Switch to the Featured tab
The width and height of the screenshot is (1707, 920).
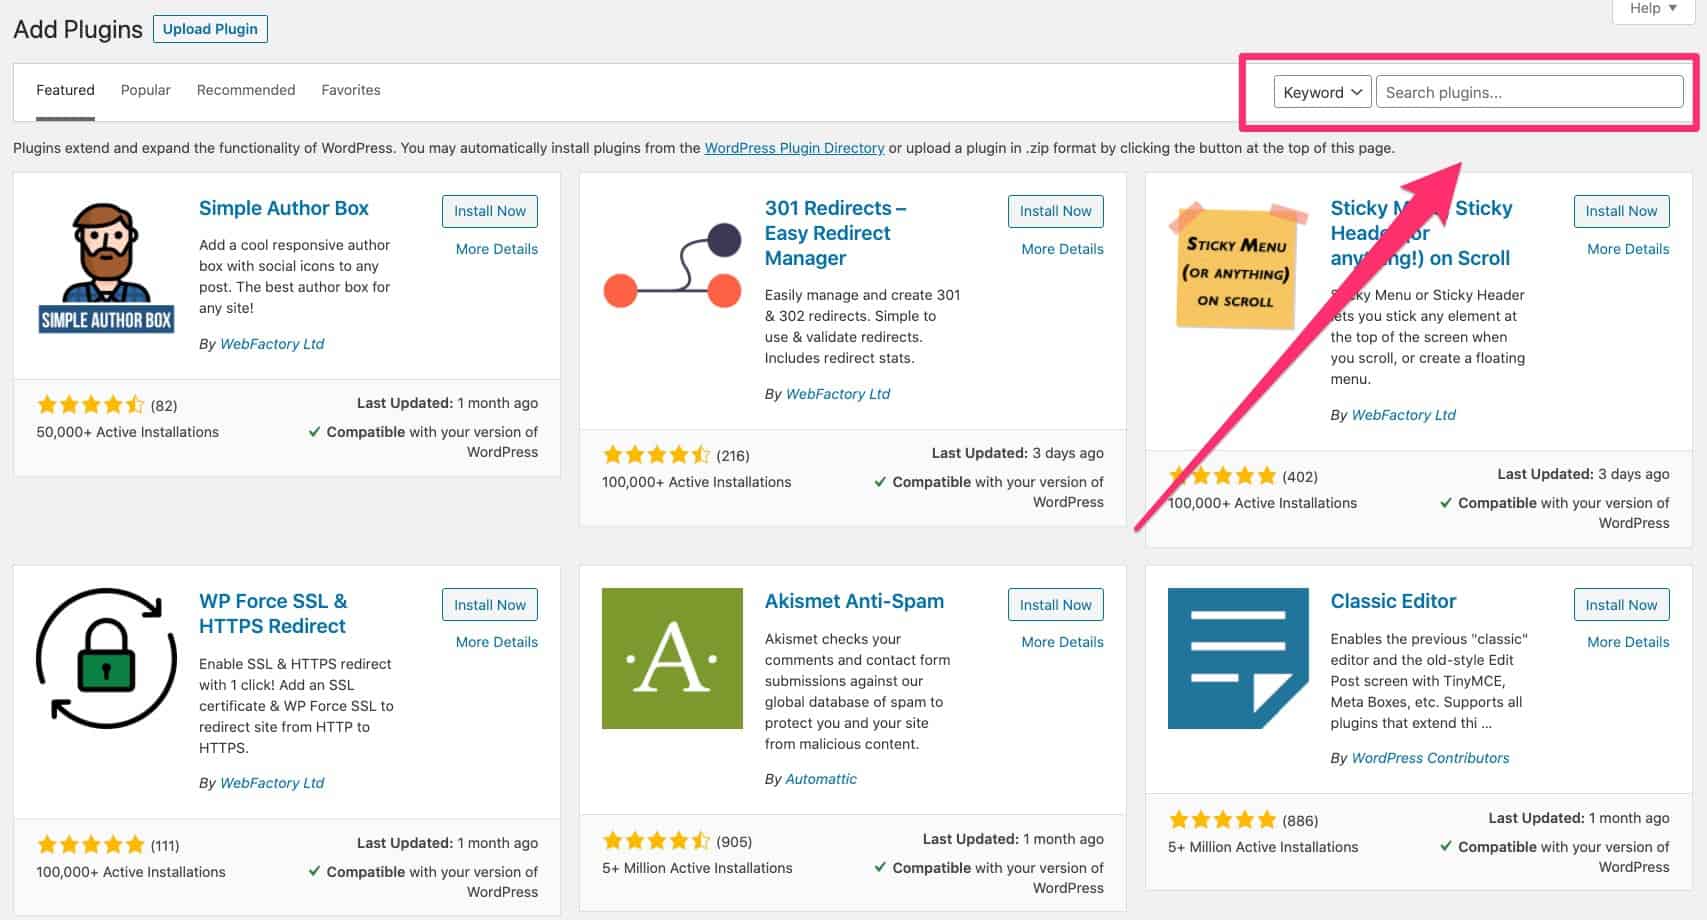(65, 90)
